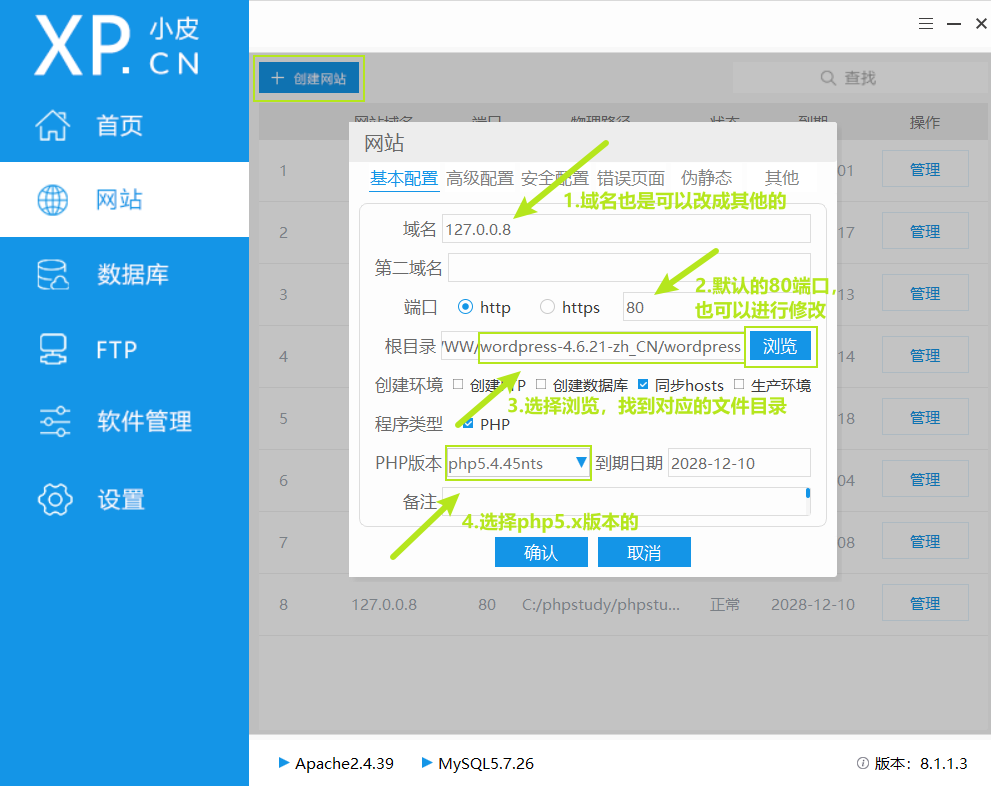
Task: Open 软件管理 software management icon
Action: coord(55,422)
